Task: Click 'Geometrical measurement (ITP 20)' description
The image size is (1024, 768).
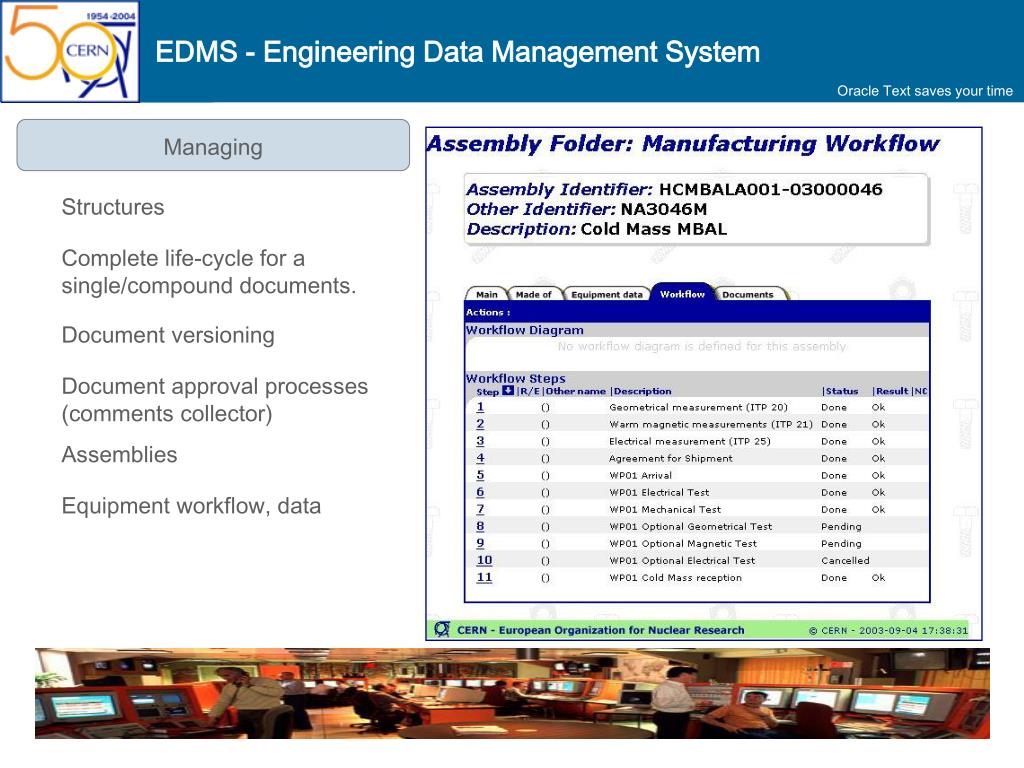Action: point(698,407)
